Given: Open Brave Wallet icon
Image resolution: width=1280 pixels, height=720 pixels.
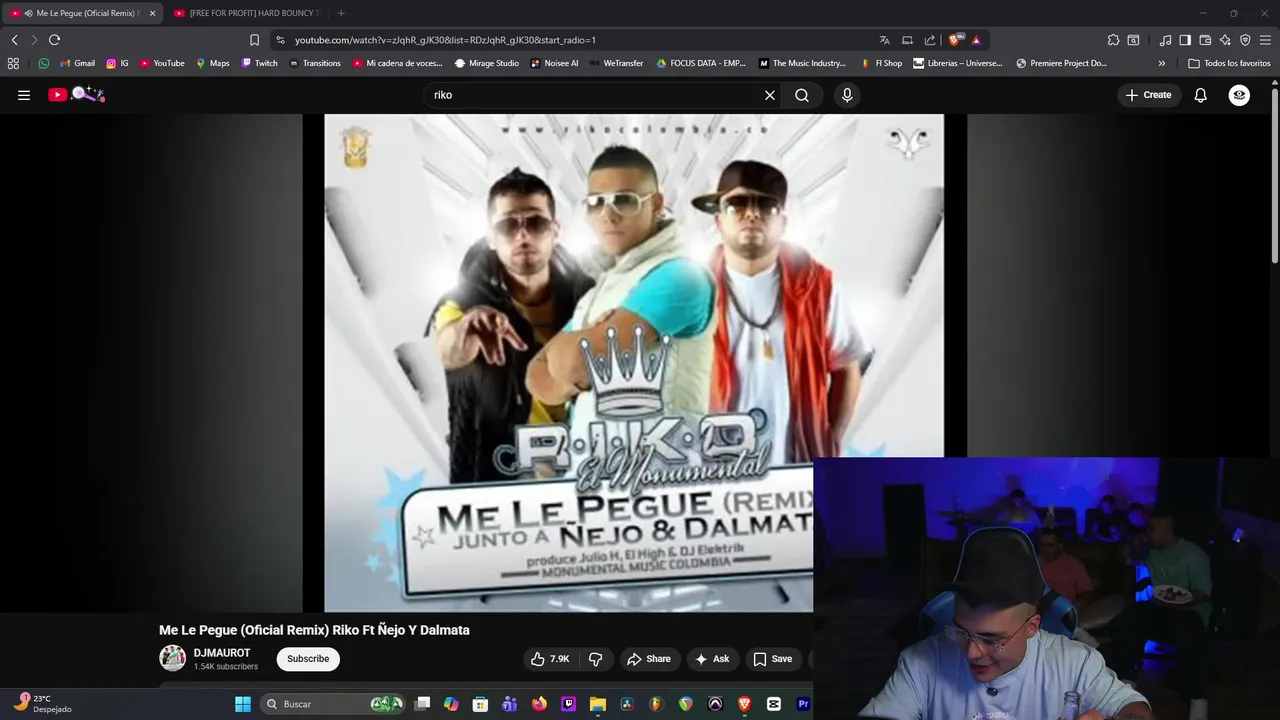Looking at the screenshot, I should (x=1205, y=40).
